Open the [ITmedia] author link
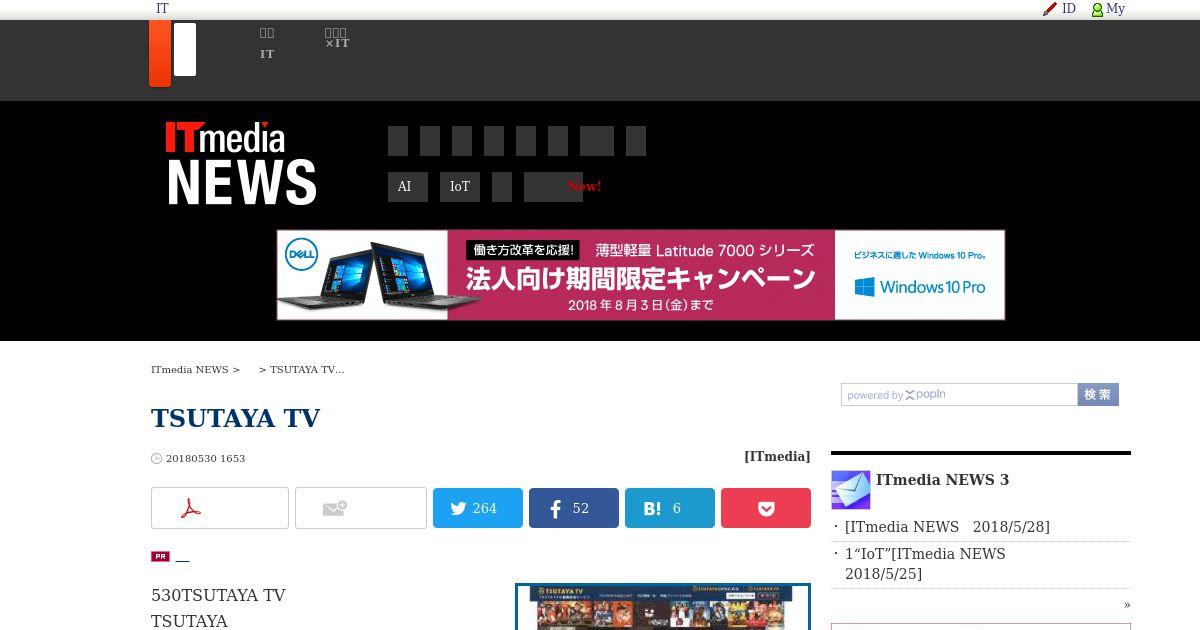 coord(777,456)
